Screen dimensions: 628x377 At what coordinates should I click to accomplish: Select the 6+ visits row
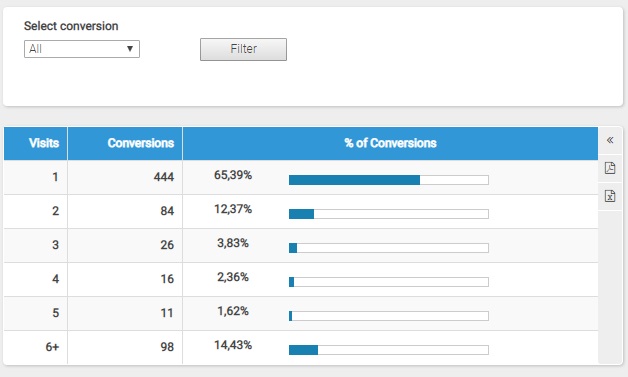coord(301,347)
